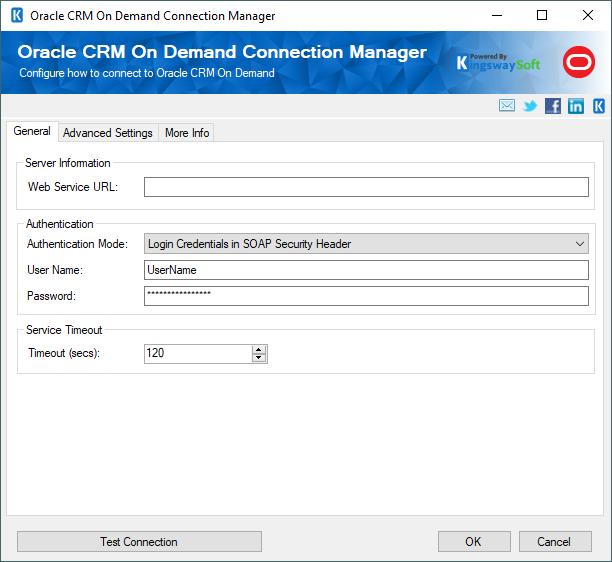Click the Cancel button

pyautogui.click(x=554, y=542)
